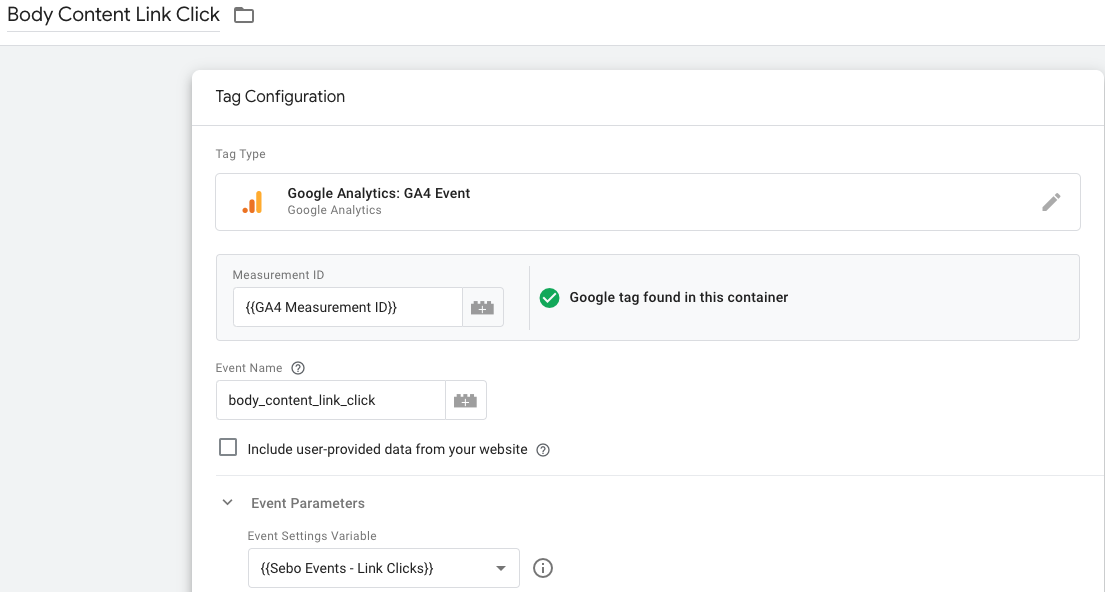This screenshot has height=592, width=1105.
Task: Click the Tag Configuration panel heading
Action: pos(280,97)
